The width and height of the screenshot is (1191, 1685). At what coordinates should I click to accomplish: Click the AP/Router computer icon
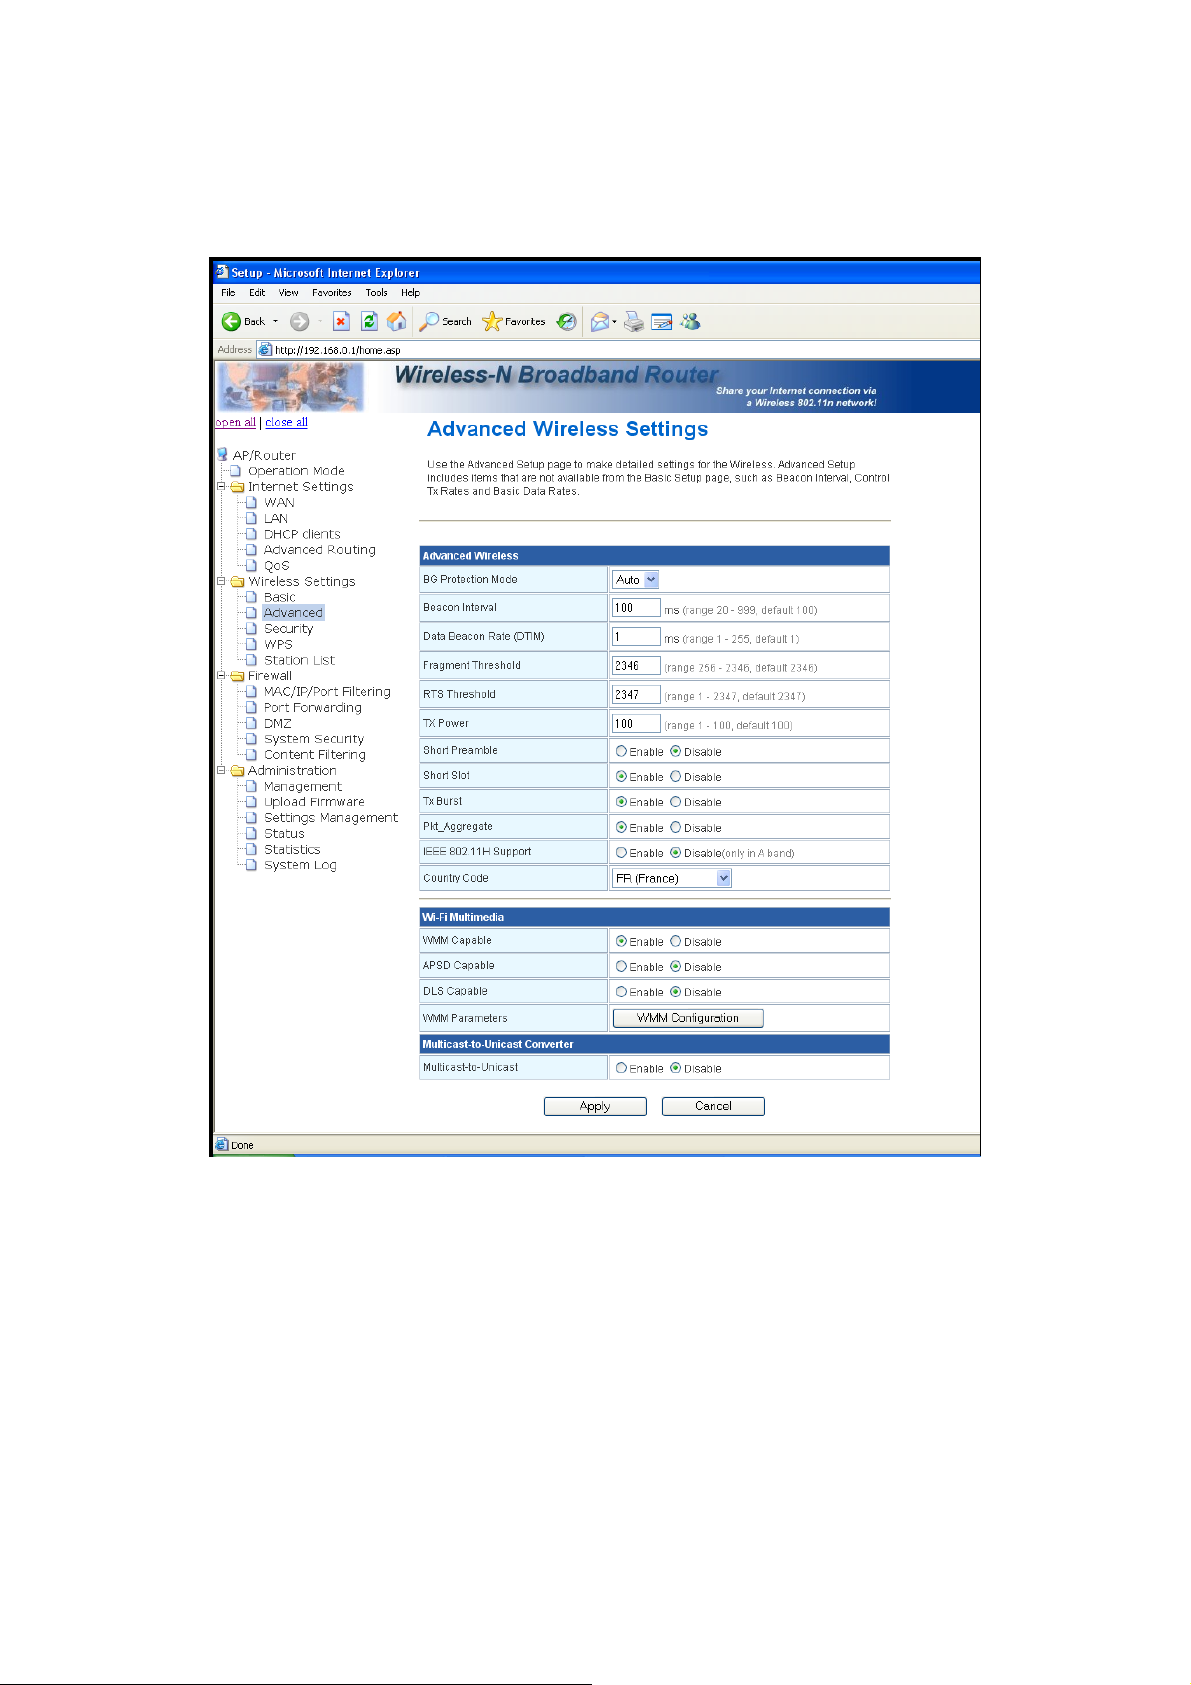pos(223,455)
